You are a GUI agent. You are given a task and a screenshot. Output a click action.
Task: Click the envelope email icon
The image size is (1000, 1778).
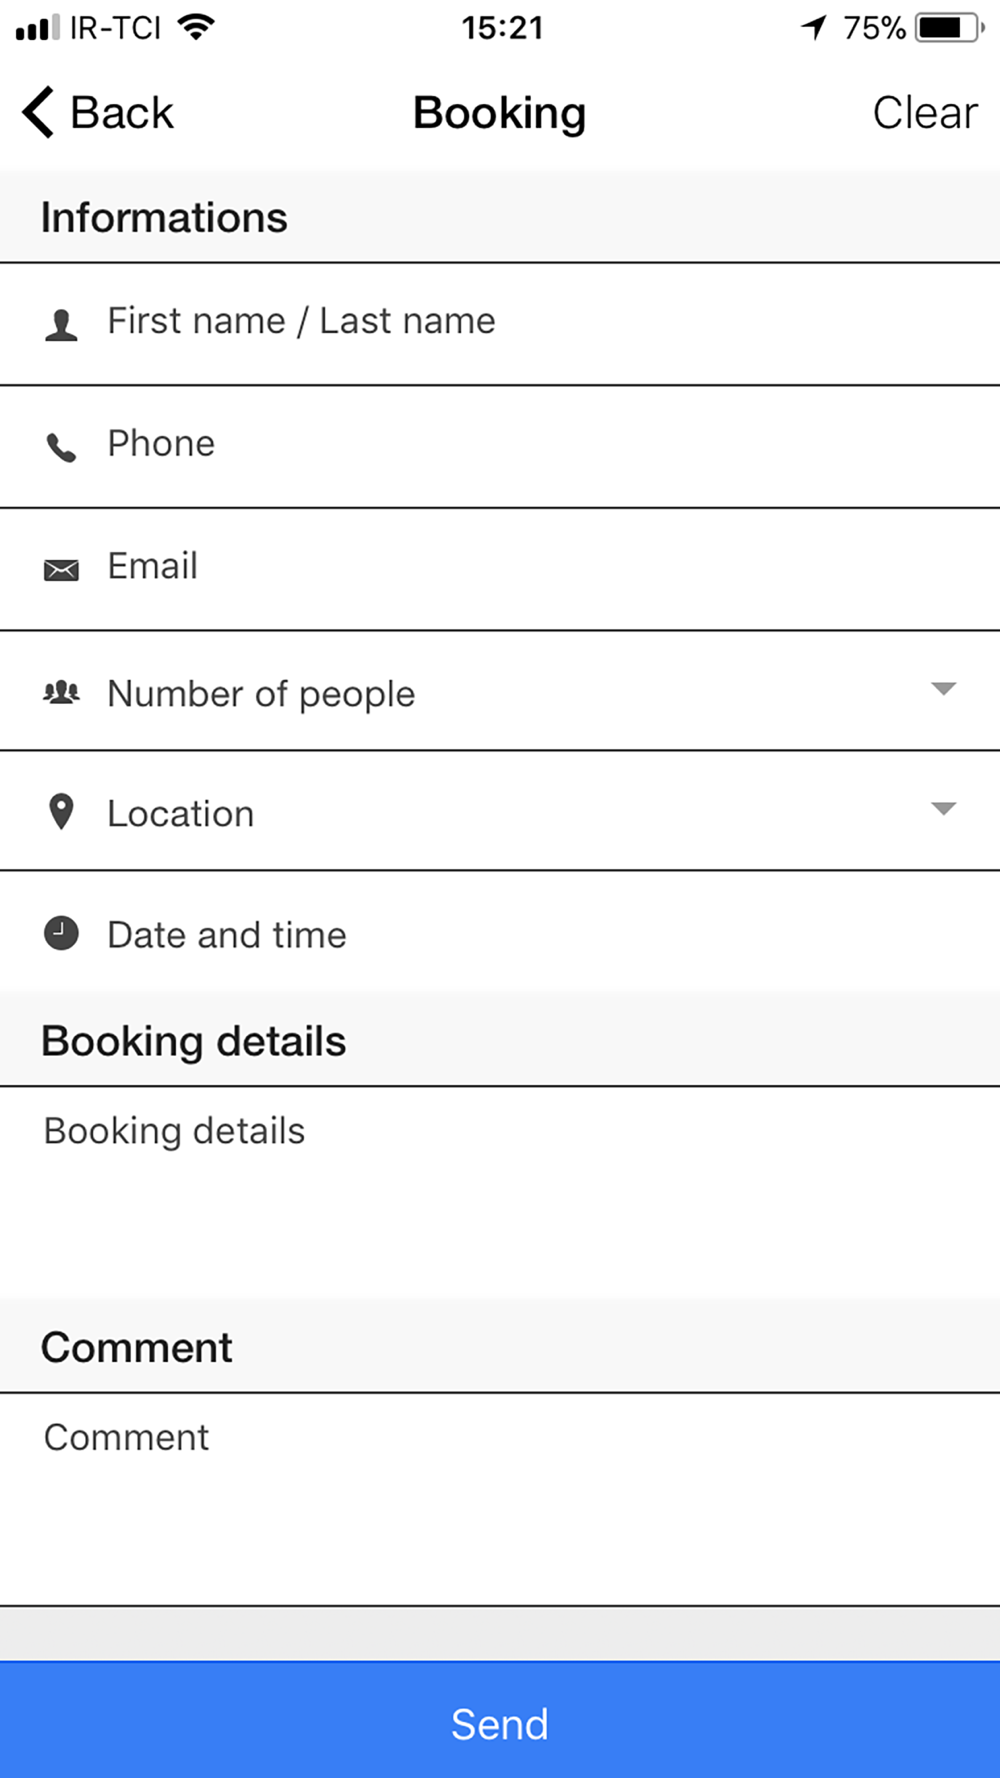pyautogui.click(x=61, y=570)
